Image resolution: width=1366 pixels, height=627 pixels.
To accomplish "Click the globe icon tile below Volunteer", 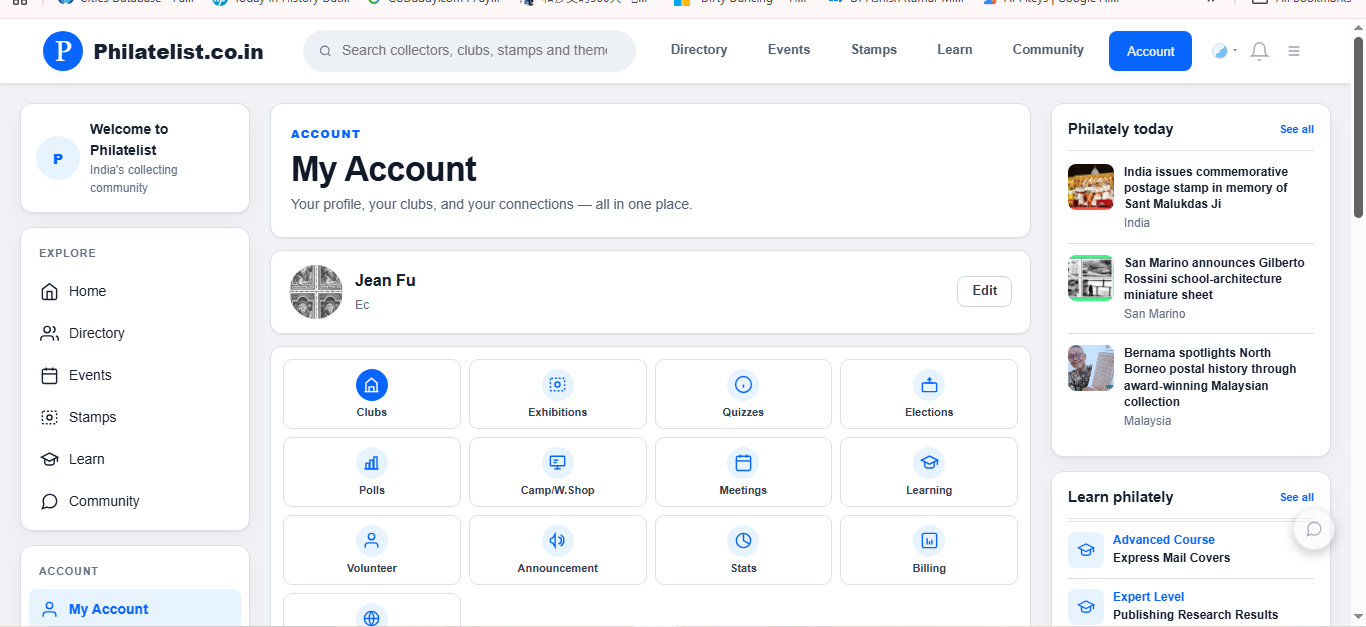I will click(x=372, y=611).
